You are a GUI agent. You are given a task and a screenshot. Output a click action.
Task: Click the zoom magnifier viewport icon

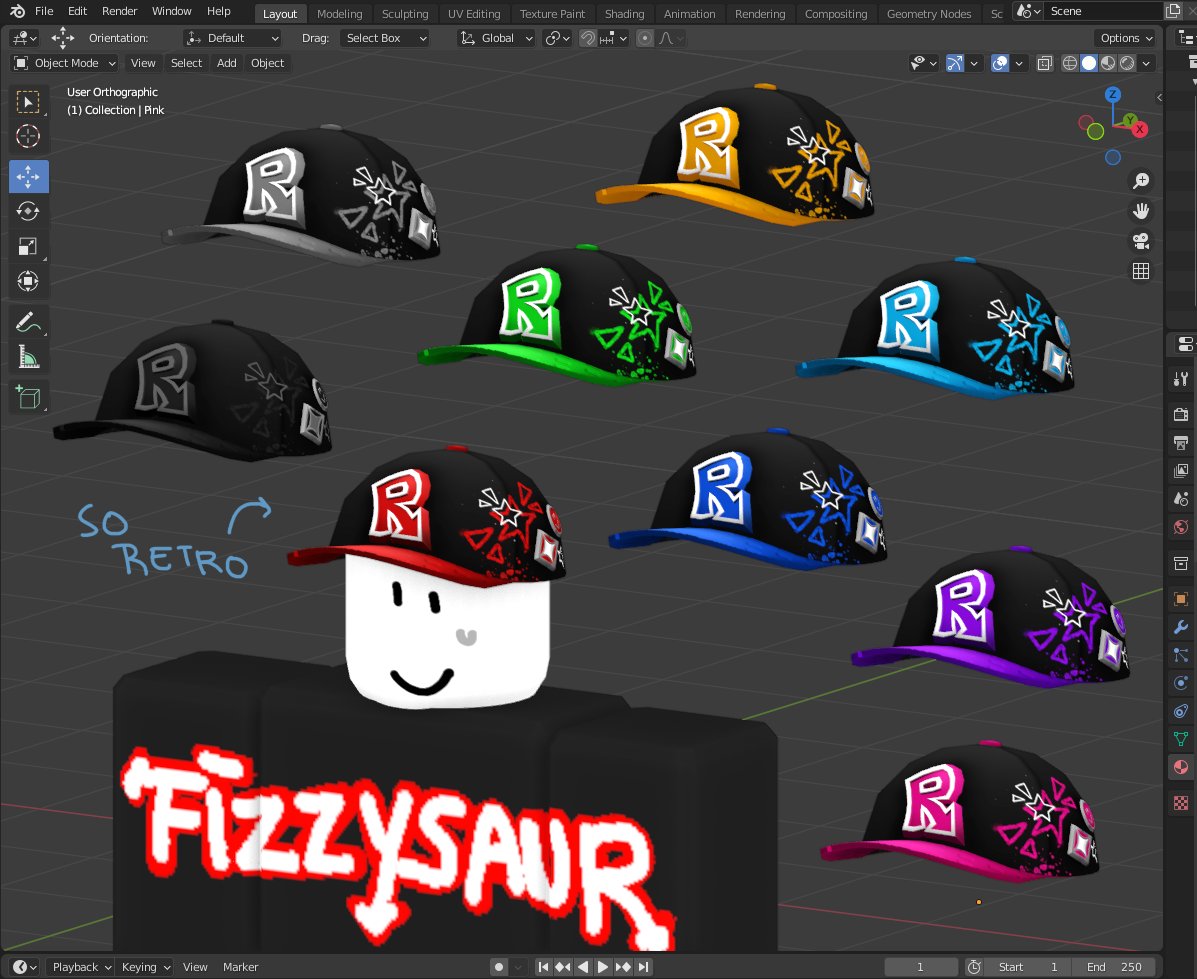(x=1141, y=181)
